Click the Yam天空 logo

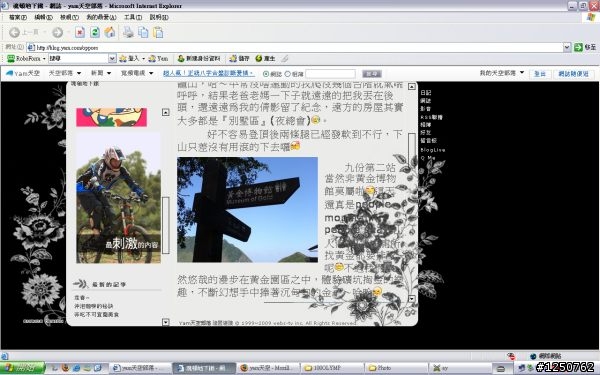(23, 73)
